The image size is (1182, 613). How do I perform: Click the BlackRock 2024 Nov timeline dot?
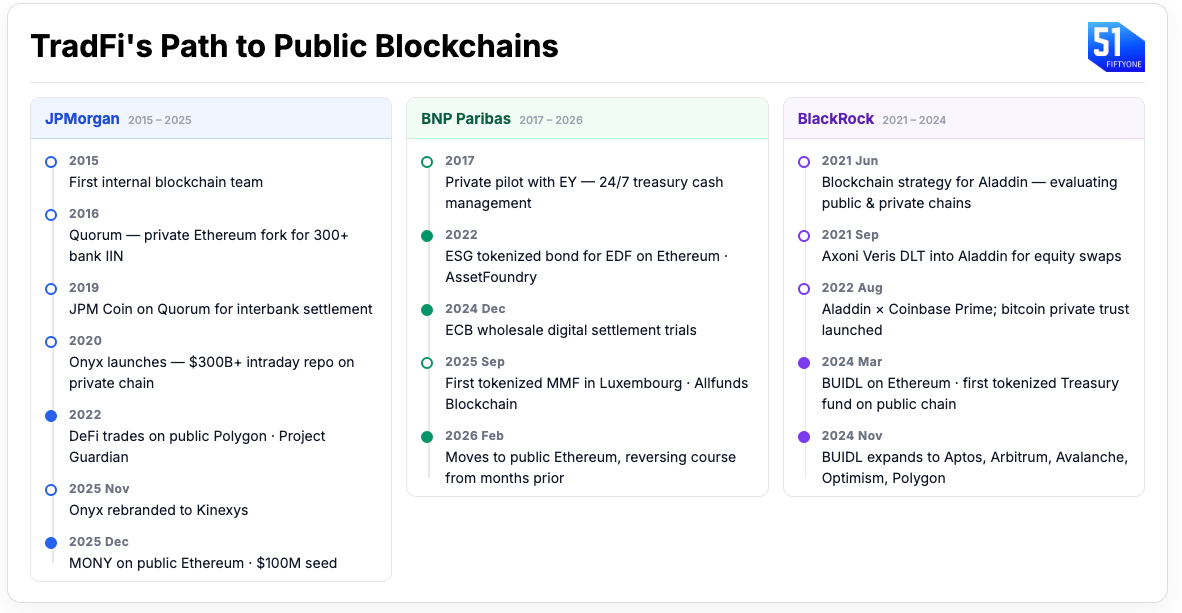(x=804, y=436)
